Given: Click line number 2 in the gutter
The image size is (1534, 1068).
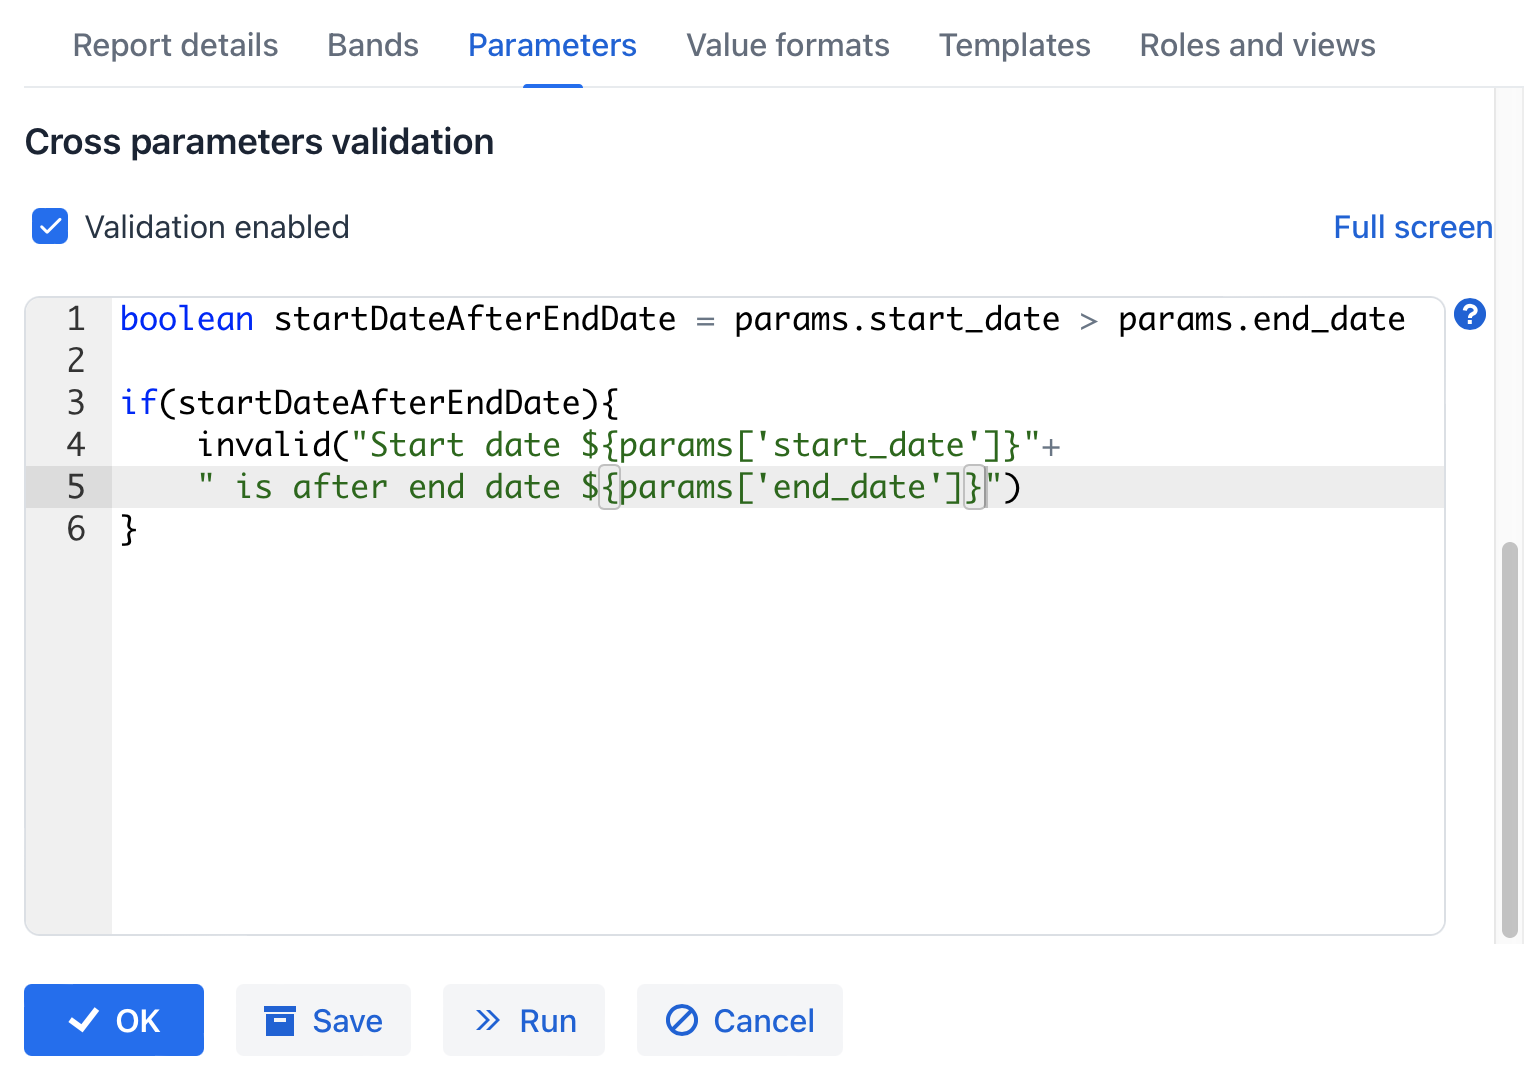Looking at the screenshot, I should pos(76,361).
